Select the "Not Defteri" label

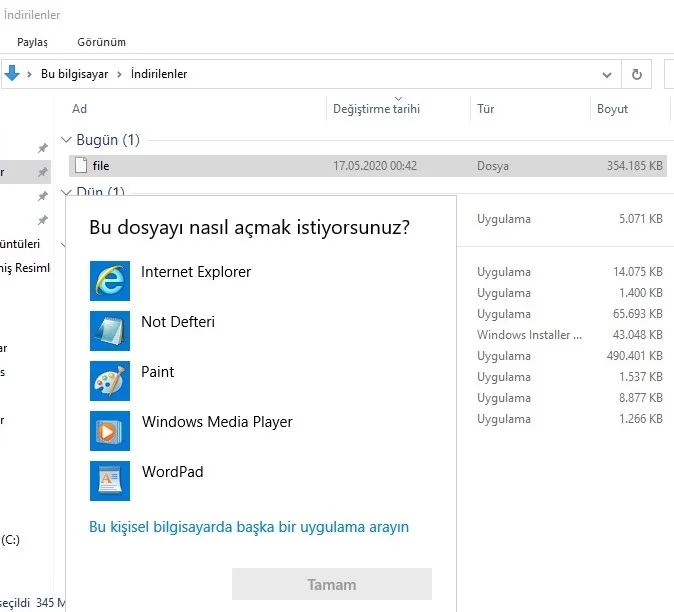[178, 321]
